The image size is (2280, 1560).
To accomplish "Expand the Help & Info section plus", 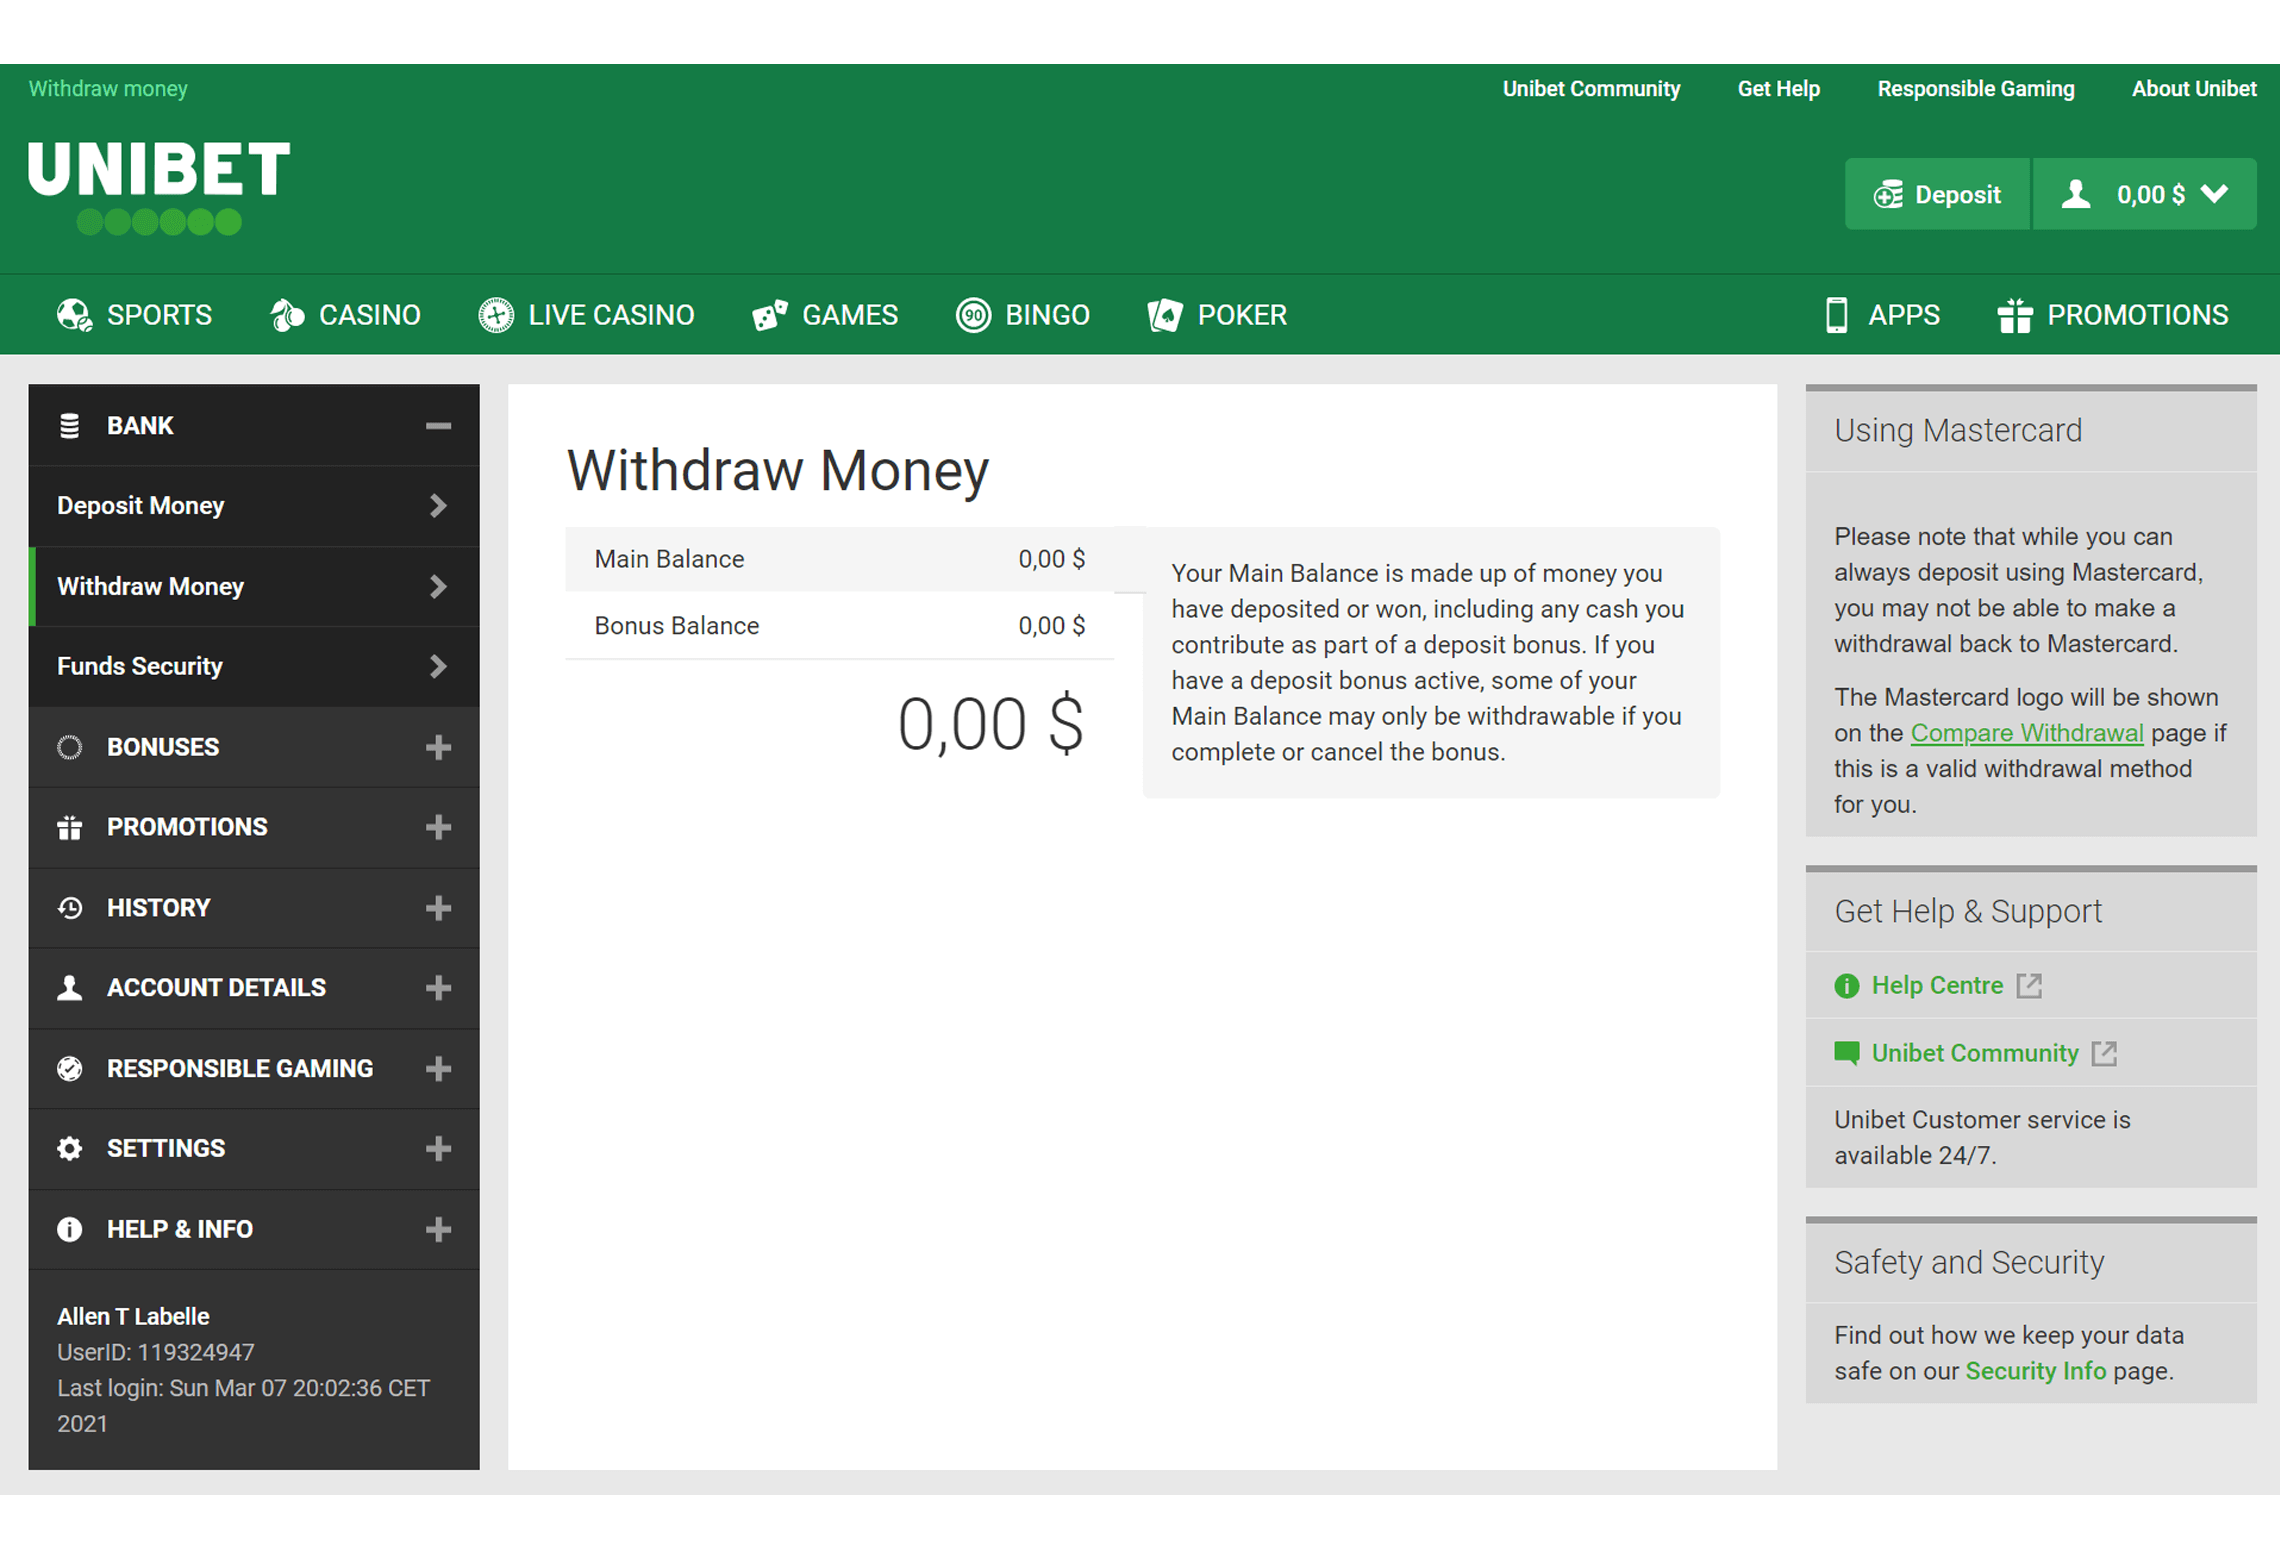I will [x=438, y=1229].
